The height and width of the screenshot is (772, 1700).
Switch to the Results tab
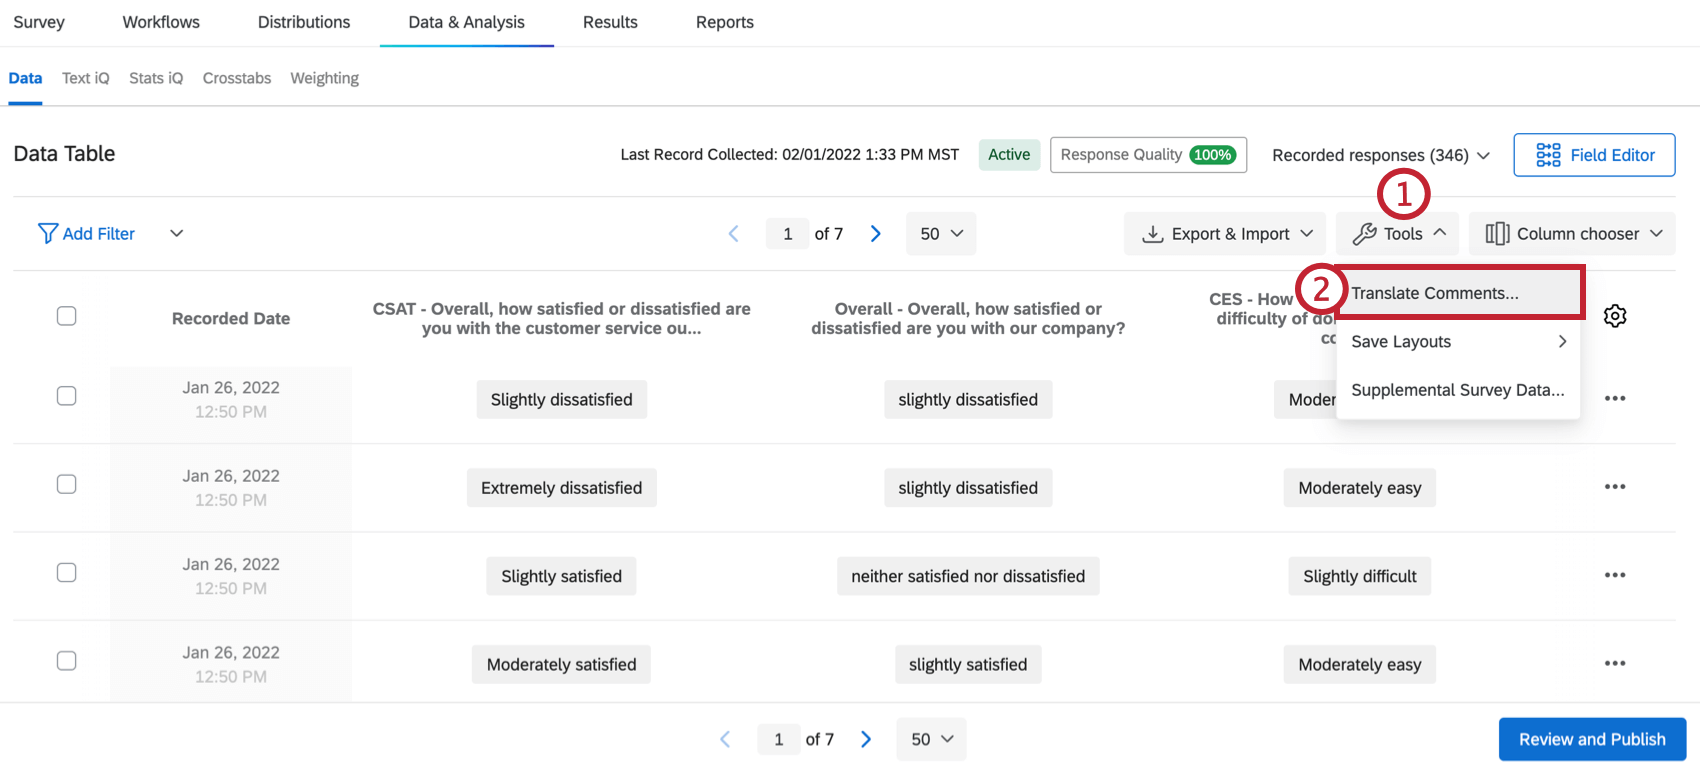pos(610,22)
